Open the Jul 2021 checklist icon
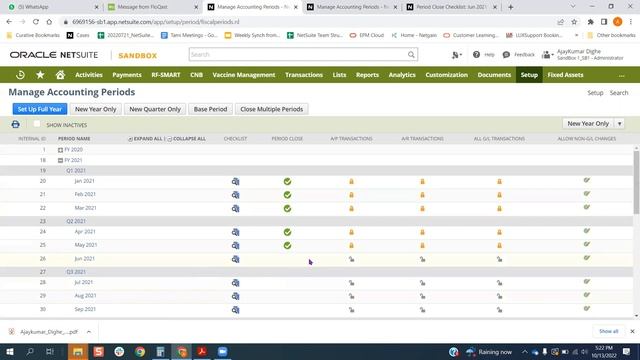The width and height of the screenshot is (640, 360). coord(236,283)
